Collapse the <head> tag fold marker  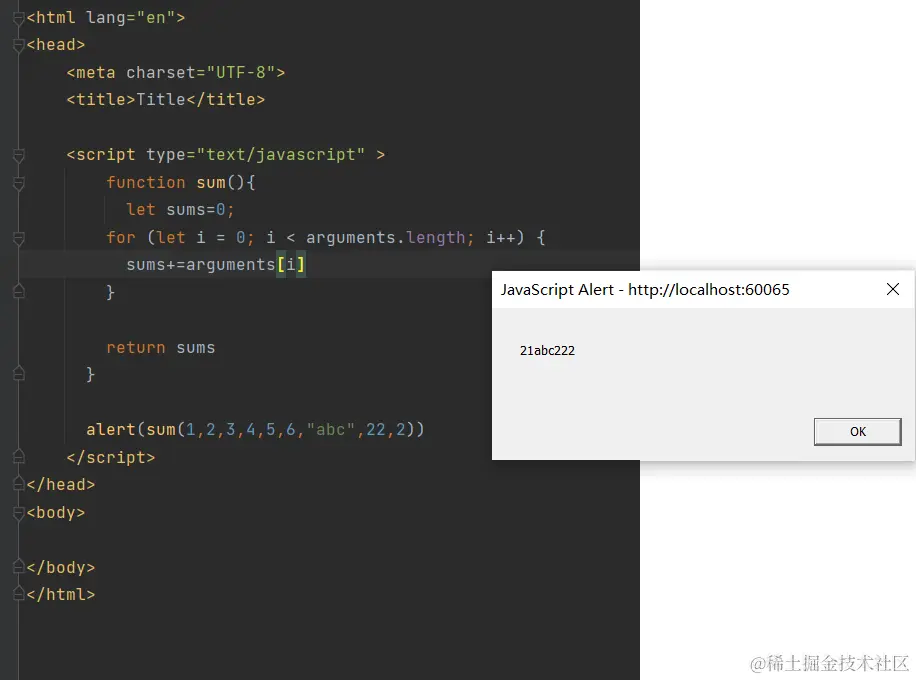coord(19,45)
